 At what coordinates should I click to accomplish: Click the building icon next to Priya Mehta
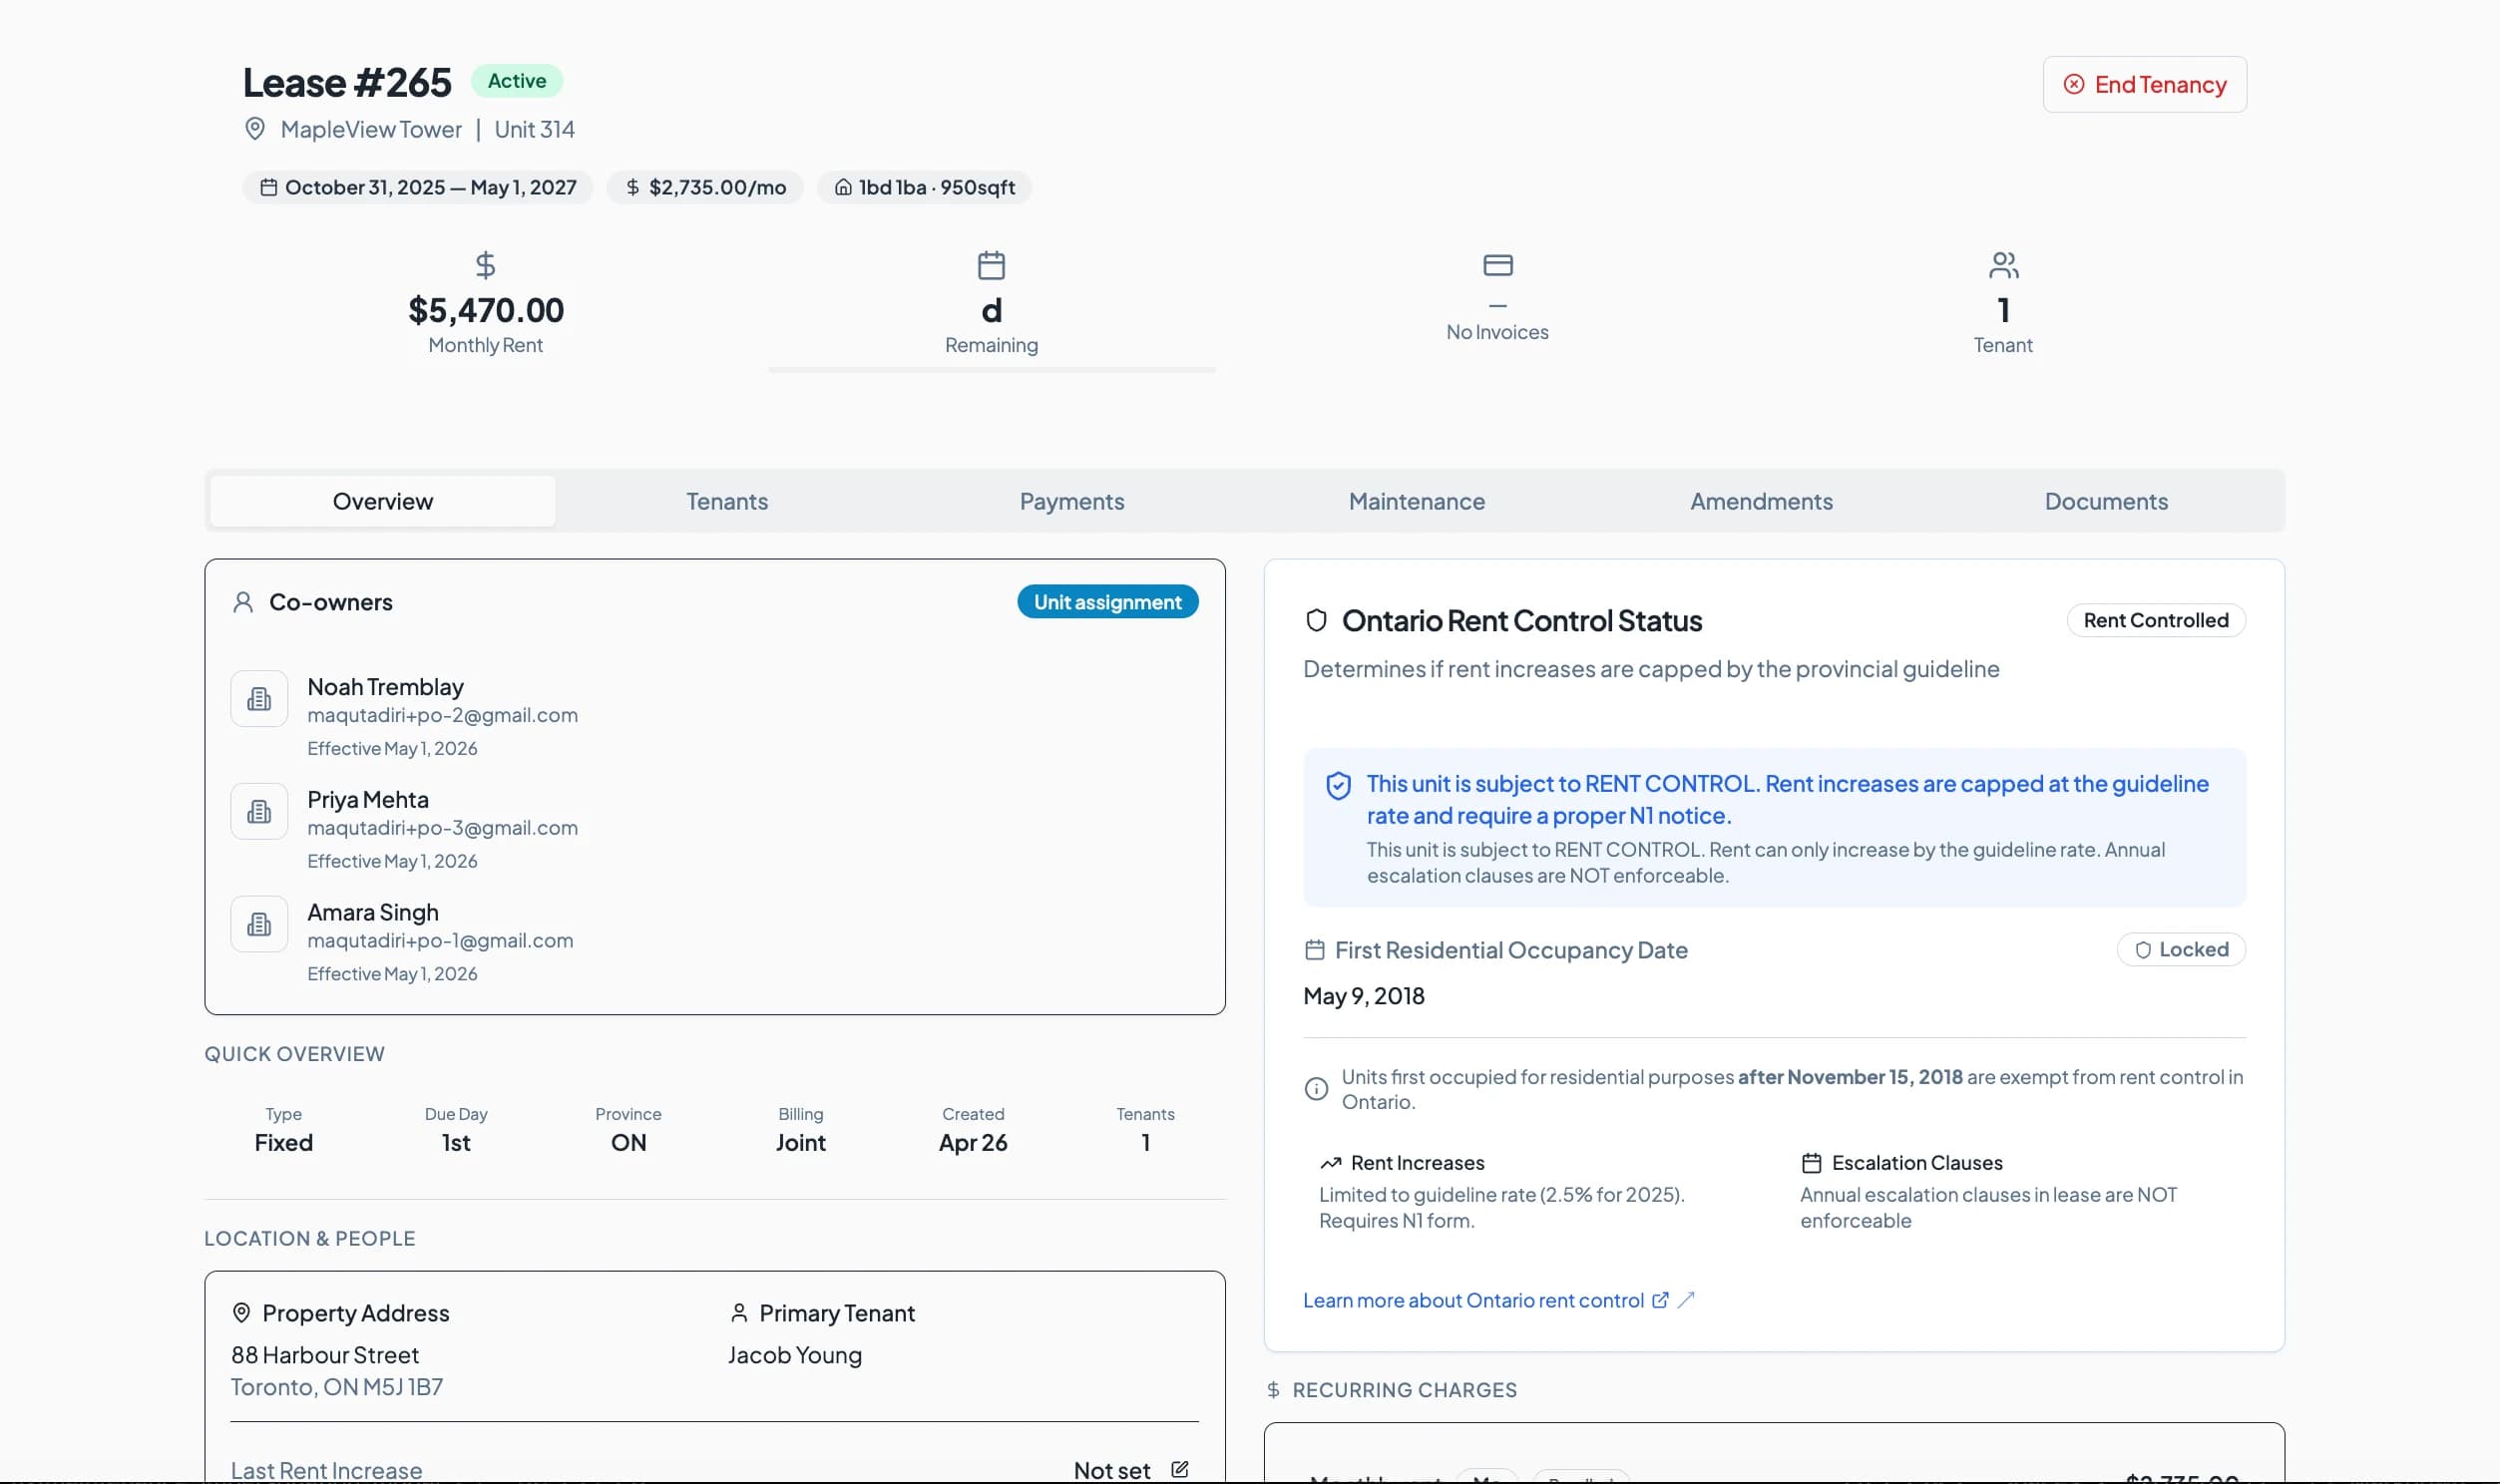(x=259, y=811)
